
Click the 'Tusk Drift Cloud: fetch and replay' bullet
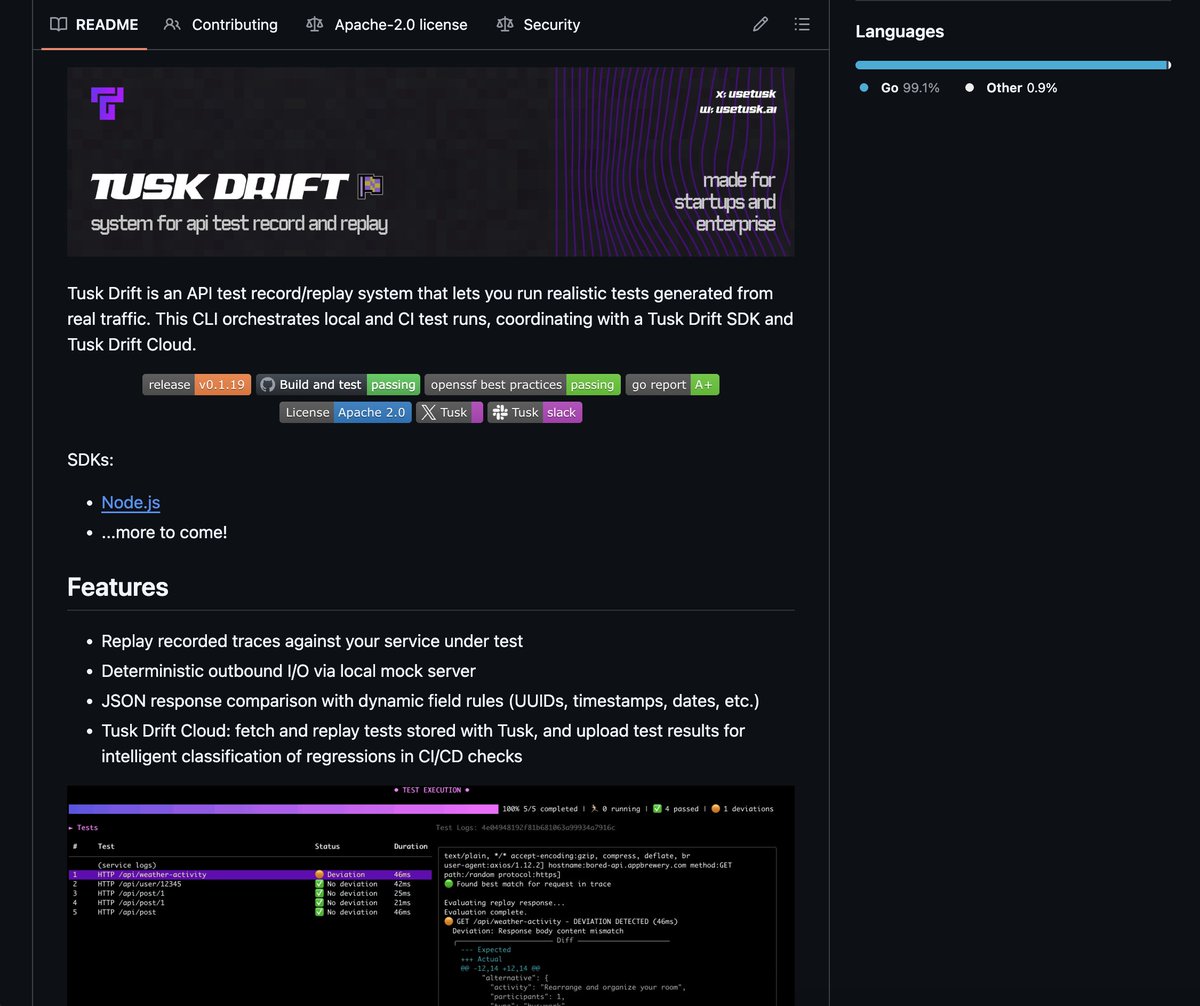pos(423,743)
